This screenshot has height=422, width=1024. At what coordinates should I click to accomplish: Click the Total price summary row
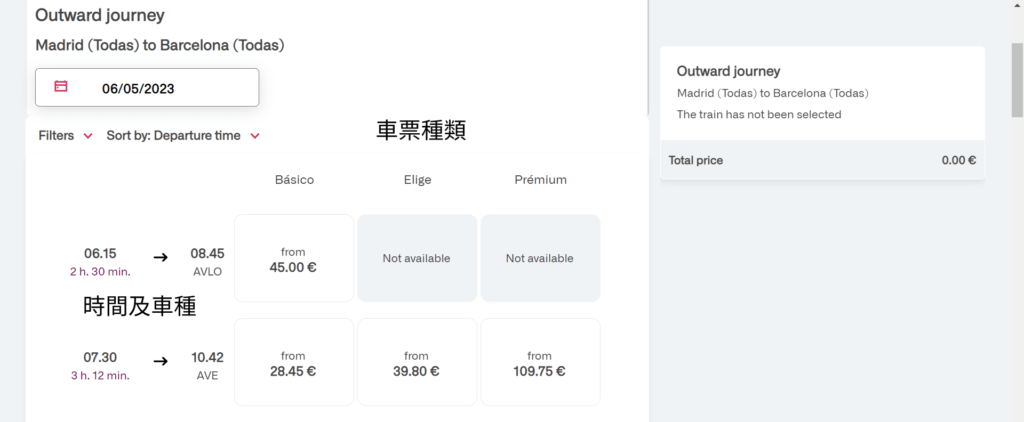click(x=822, y=160)
